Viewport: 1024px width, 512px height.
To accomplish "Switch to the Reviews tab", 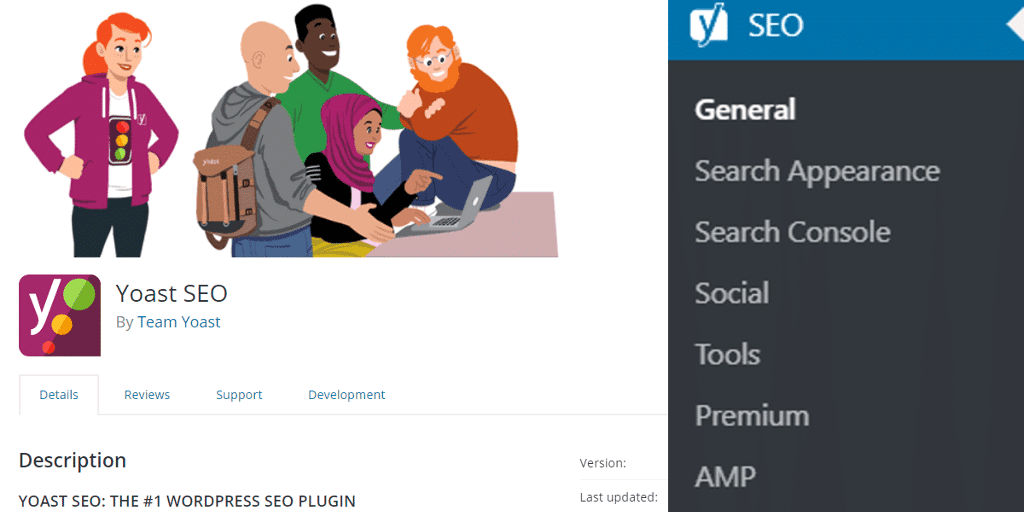I will (x=147, y=395).
